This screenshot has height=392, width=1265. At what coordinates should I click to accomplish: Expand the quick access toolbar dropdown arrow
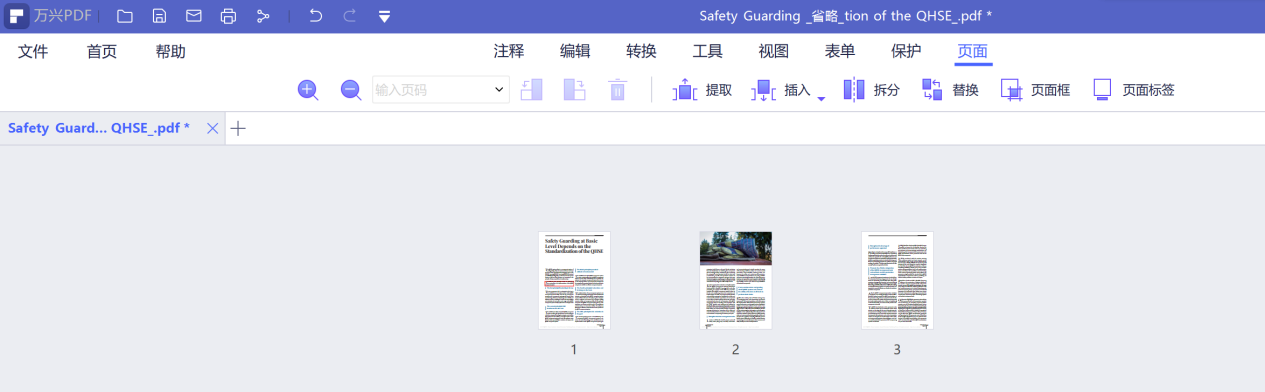click(385, 17)
